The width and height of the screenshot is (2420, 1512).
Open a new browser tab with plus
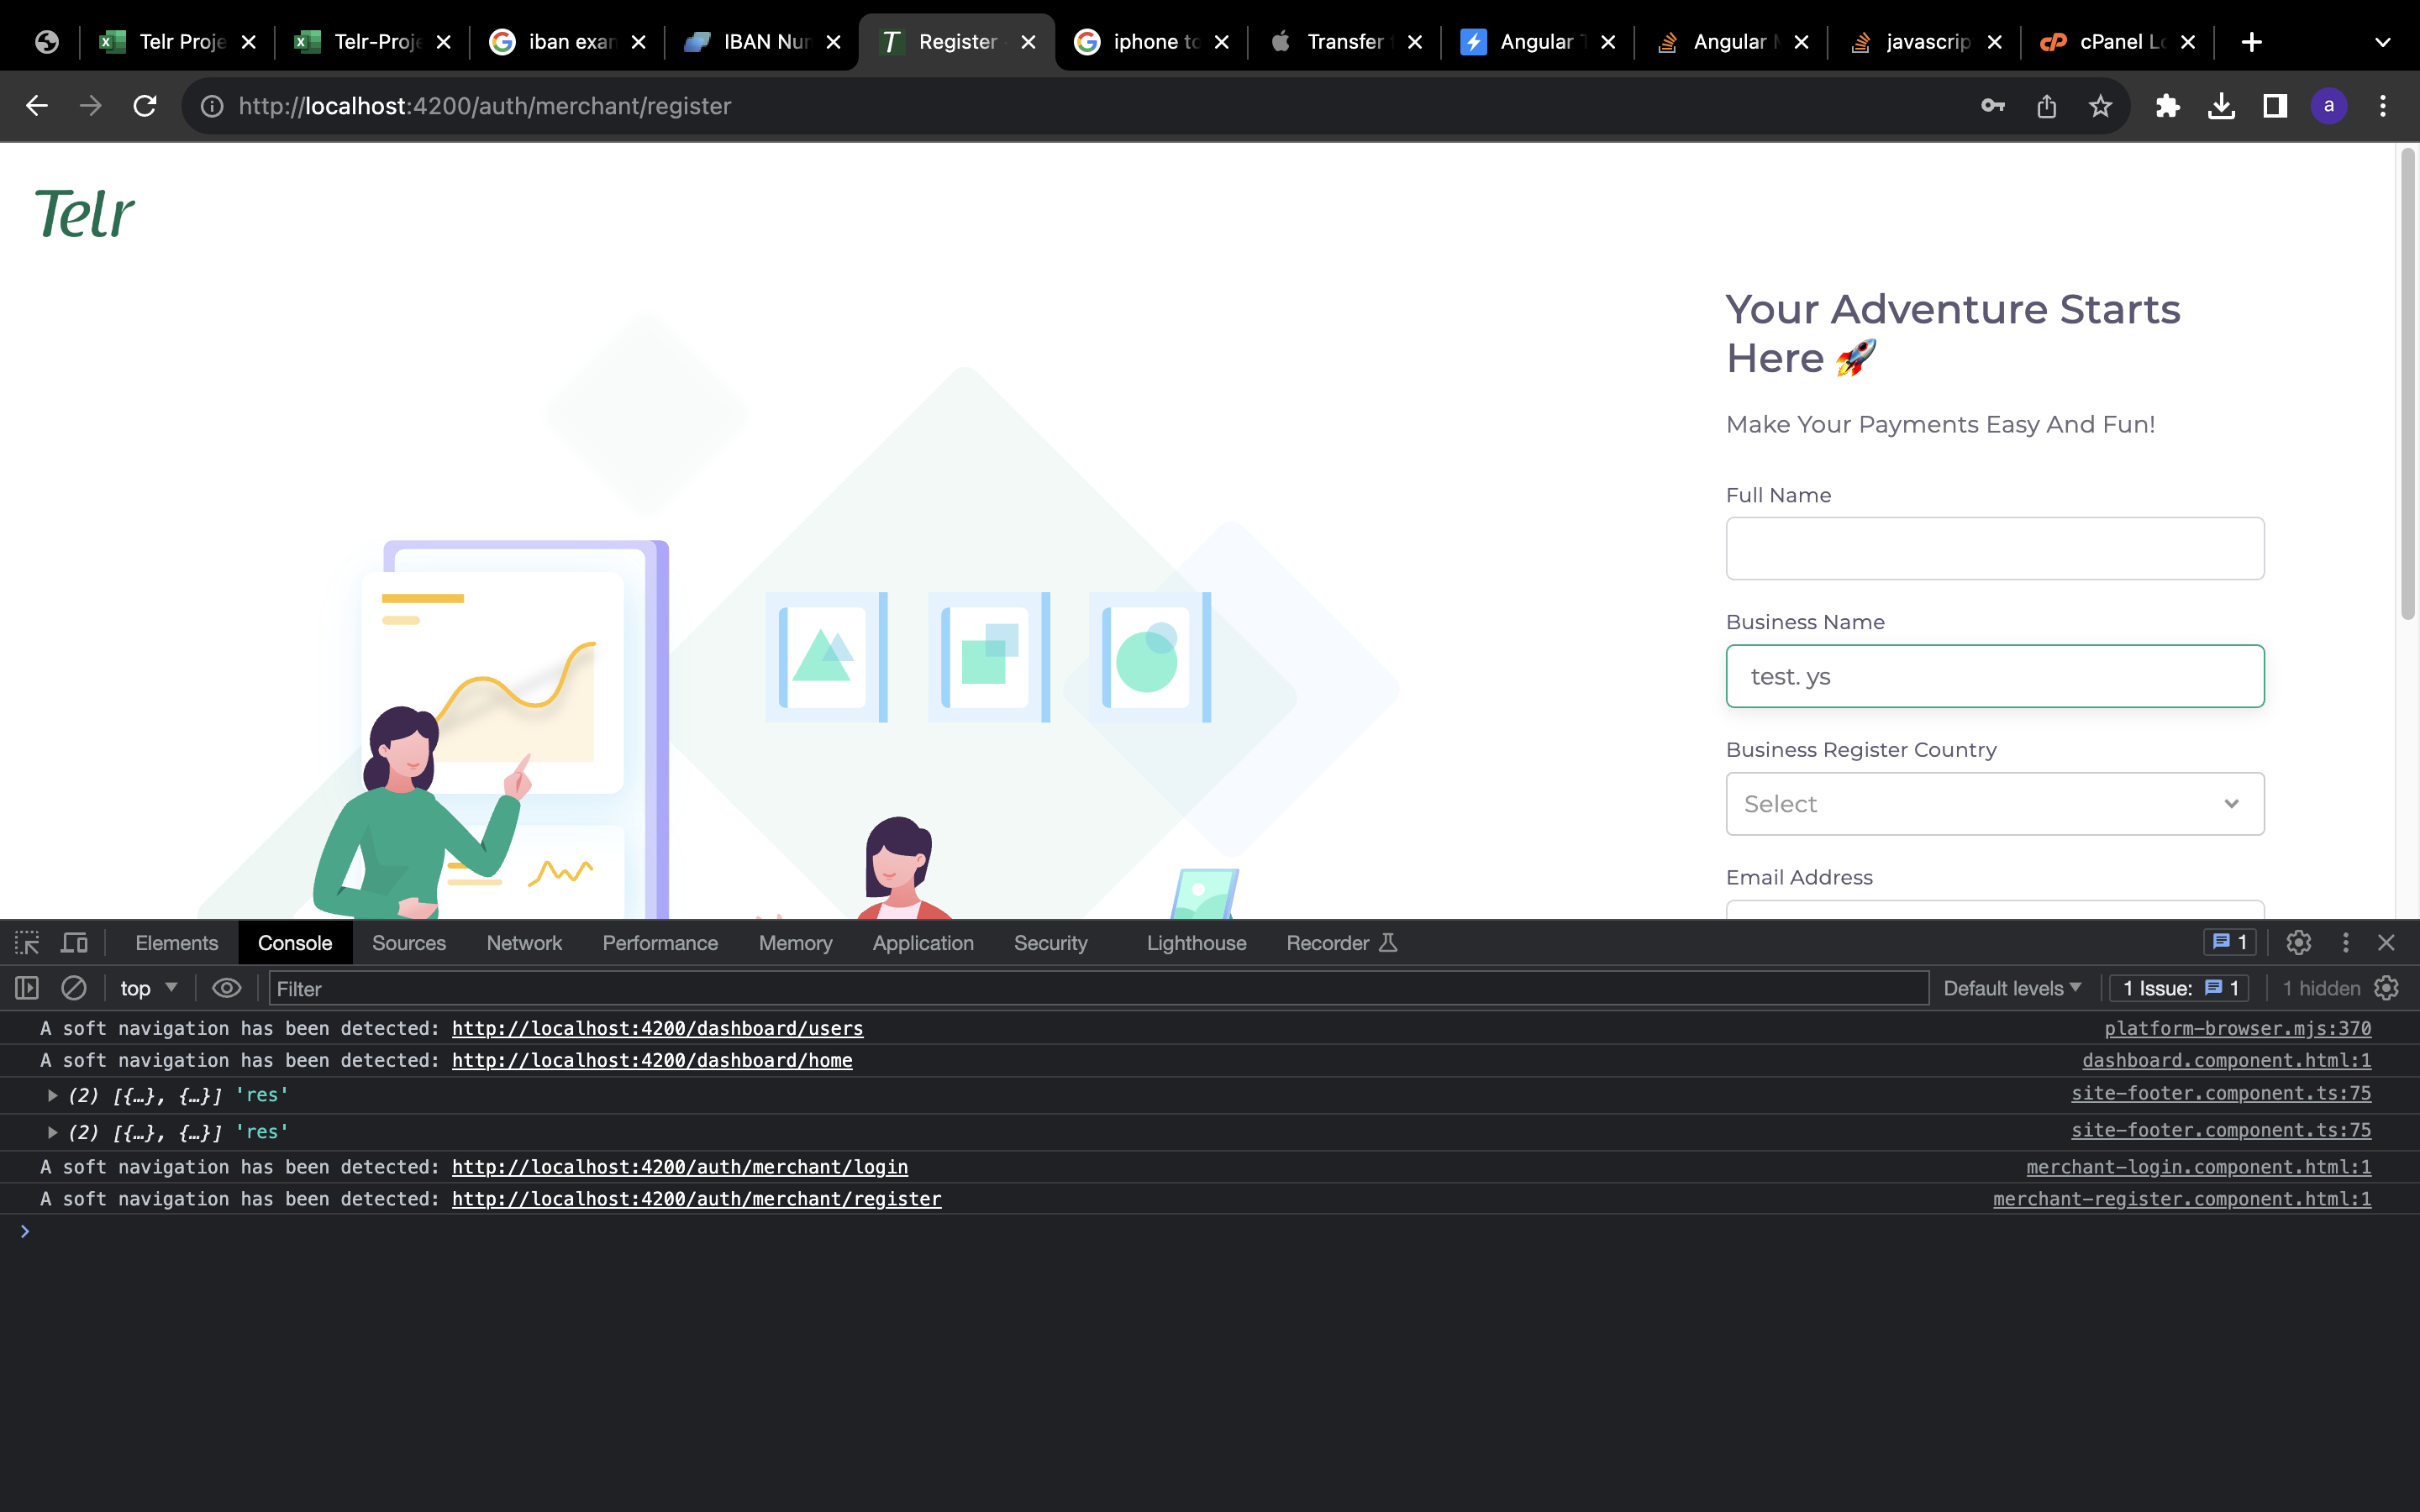(x=2252, y=42)
